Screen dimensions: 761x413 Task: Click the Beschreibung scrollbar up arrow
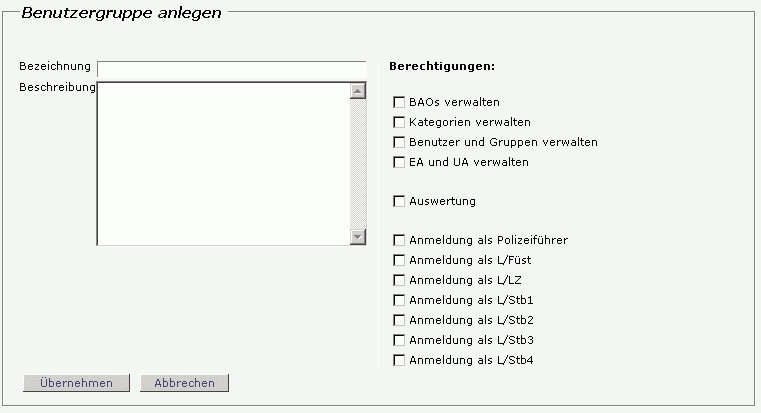[358, 90]
